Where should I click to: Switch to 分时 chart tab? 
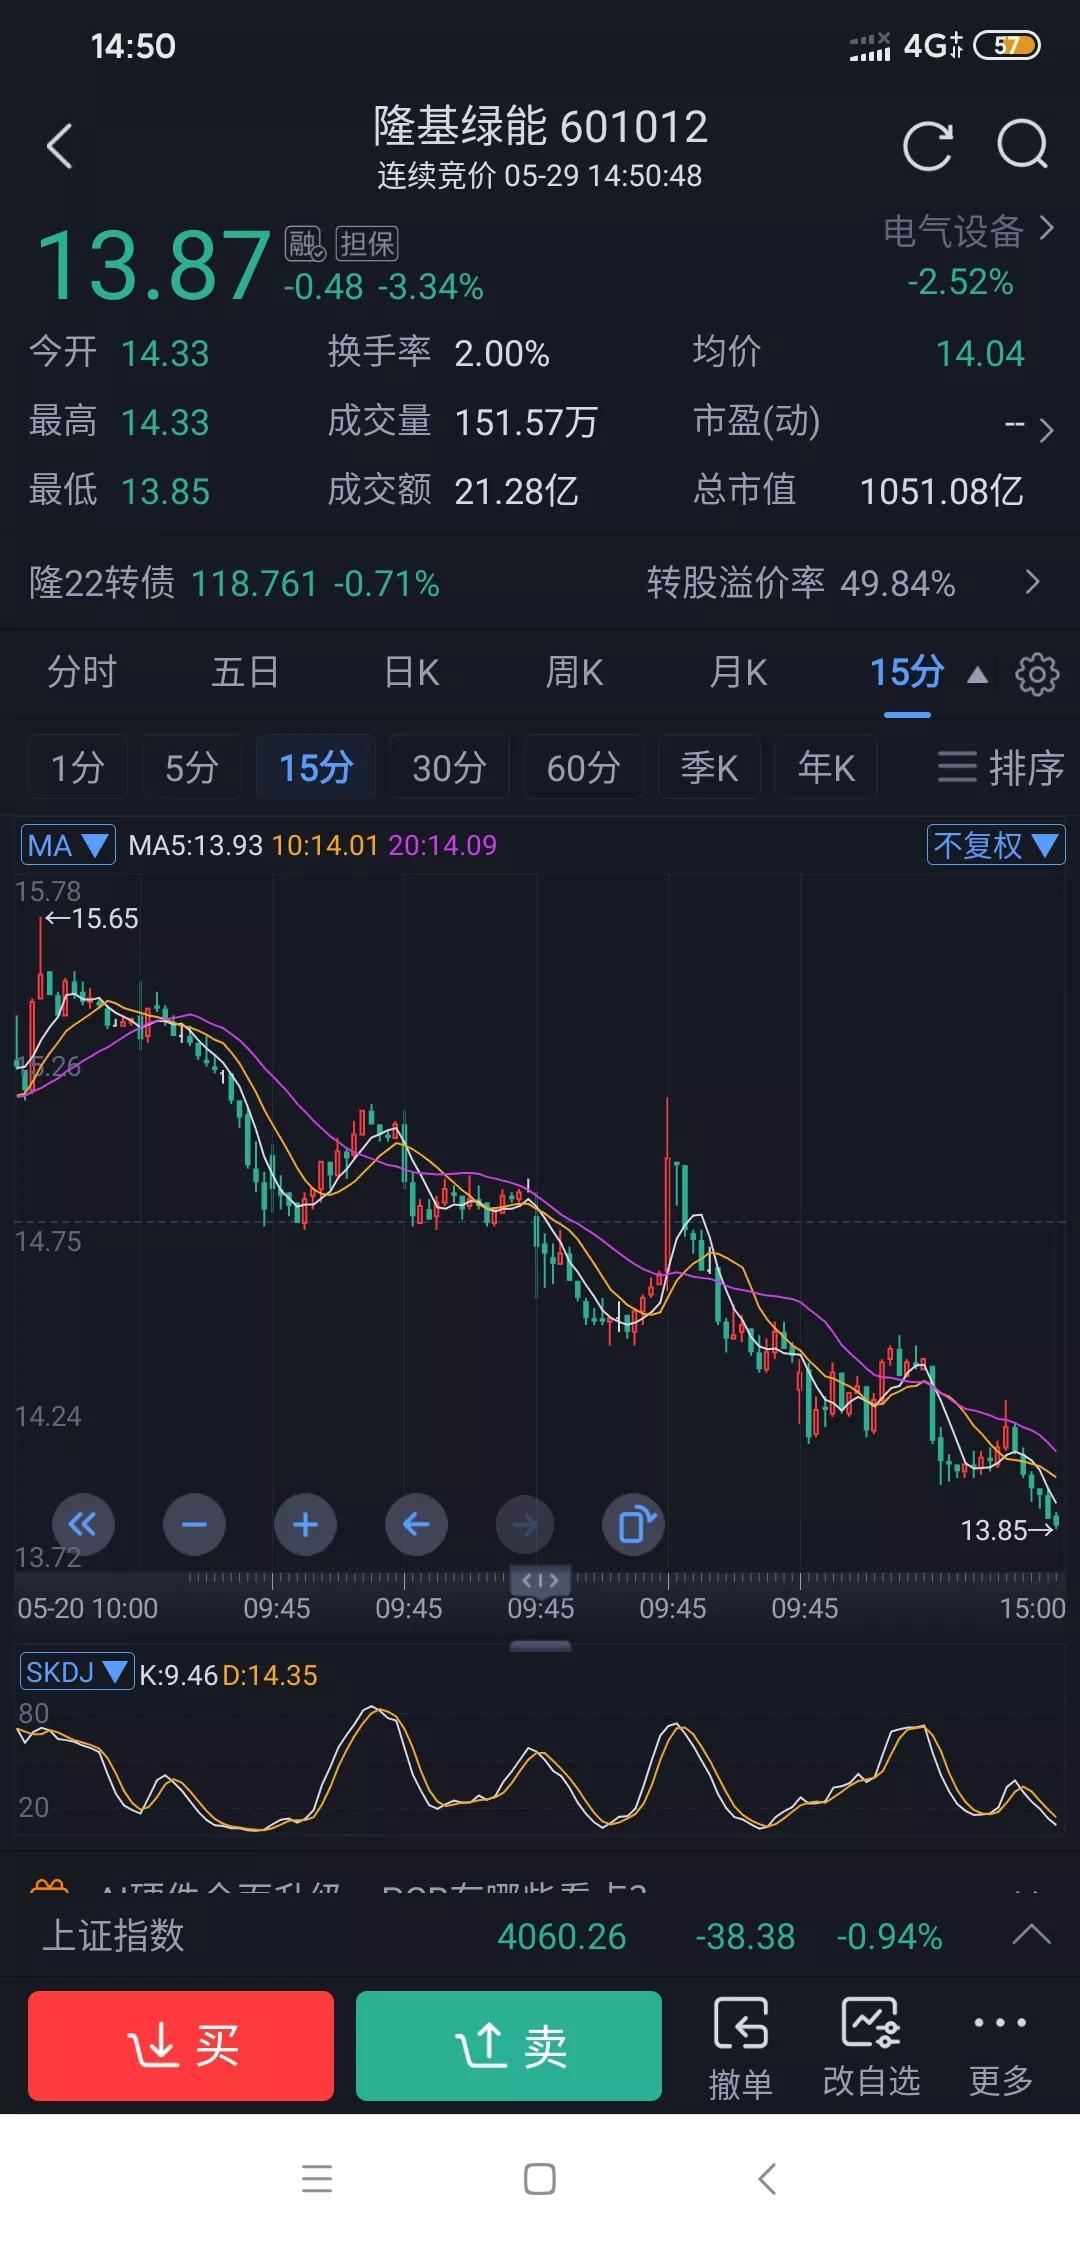pyautogui.click(x=82, y=673)
